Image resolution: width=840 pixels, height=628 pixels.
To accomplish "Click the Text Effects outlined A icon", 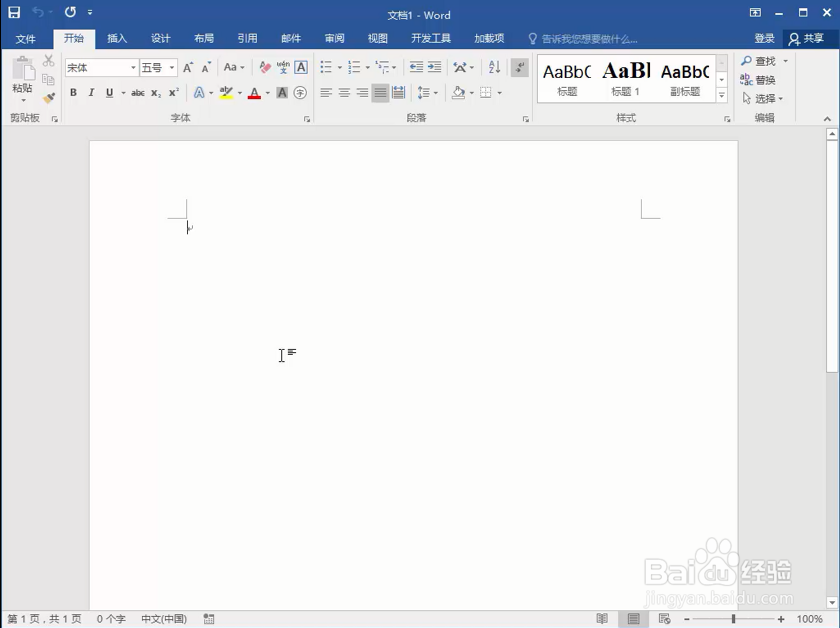I will coord(199,93).
